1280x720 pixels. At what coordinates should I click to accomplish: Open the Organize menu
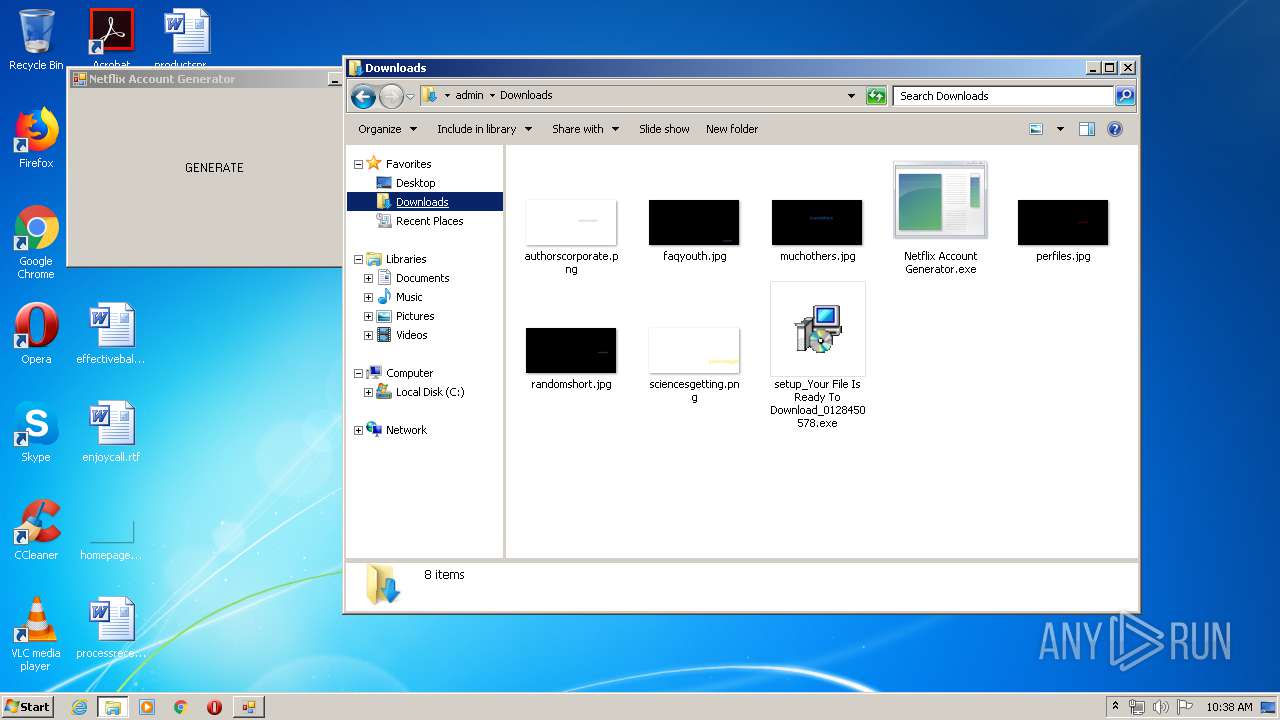point(387,129)
